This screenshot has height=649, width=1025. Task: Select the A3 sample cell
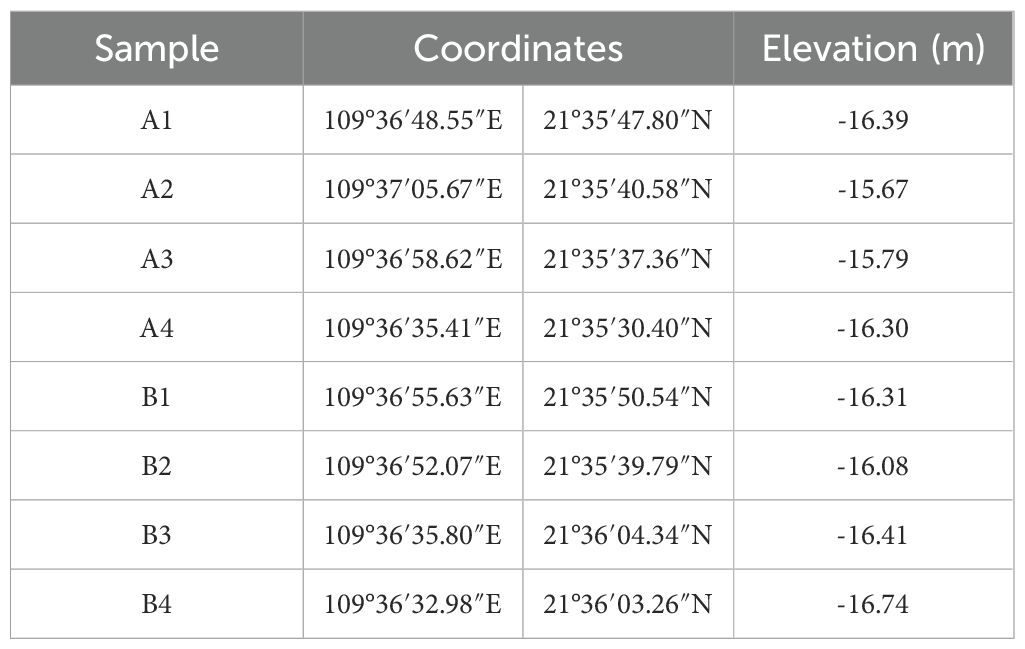coord(157,259)
